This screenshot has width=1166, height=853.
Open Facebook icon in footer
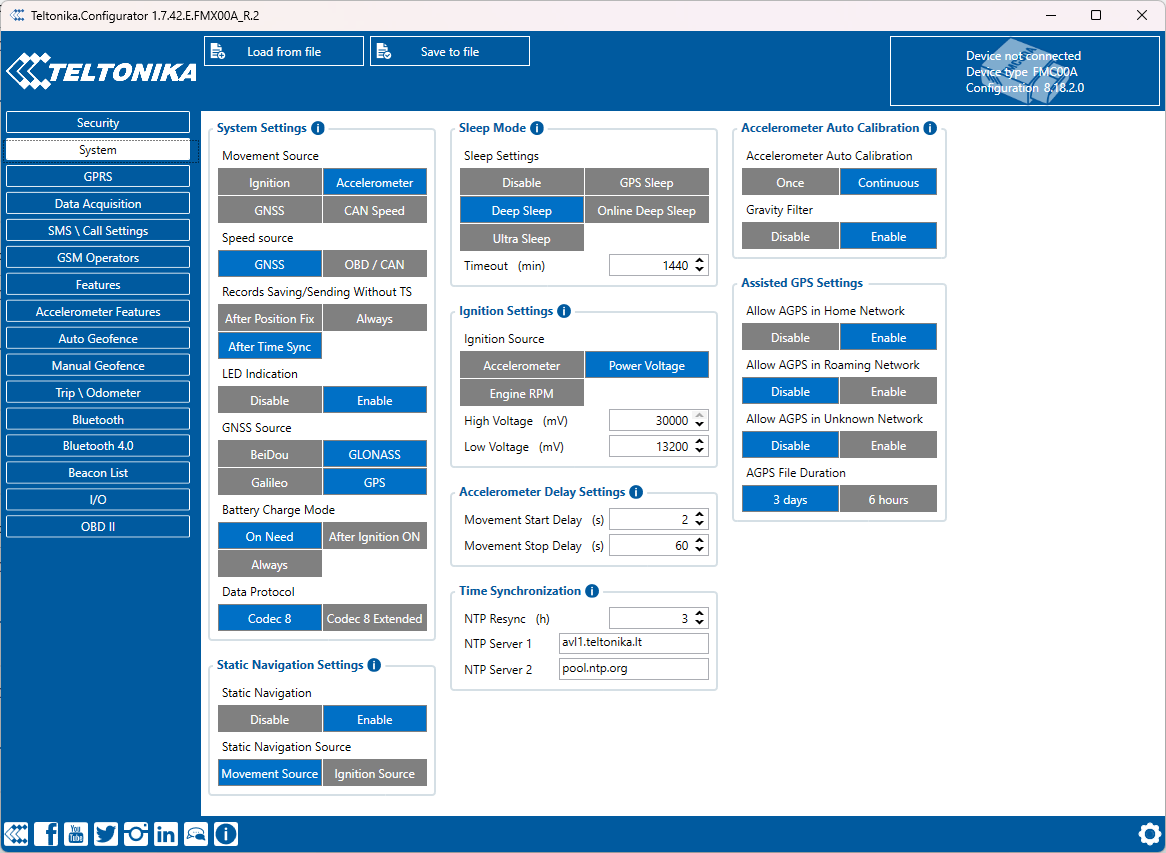click(46, 834)
